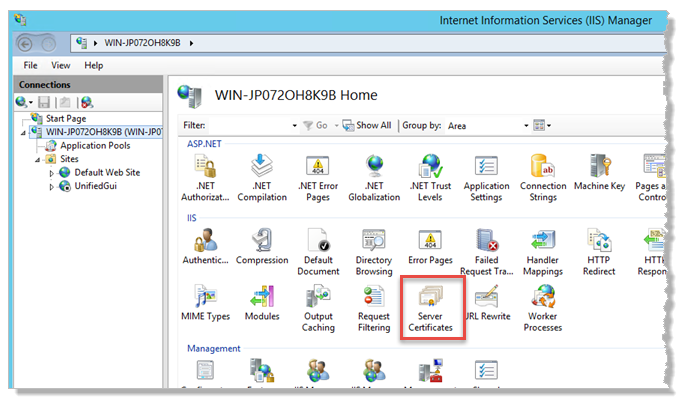Click the server home page icon beside title
The height and width of the screenshot is (401, 680).
pyautogui.click(x=190, y=96)
